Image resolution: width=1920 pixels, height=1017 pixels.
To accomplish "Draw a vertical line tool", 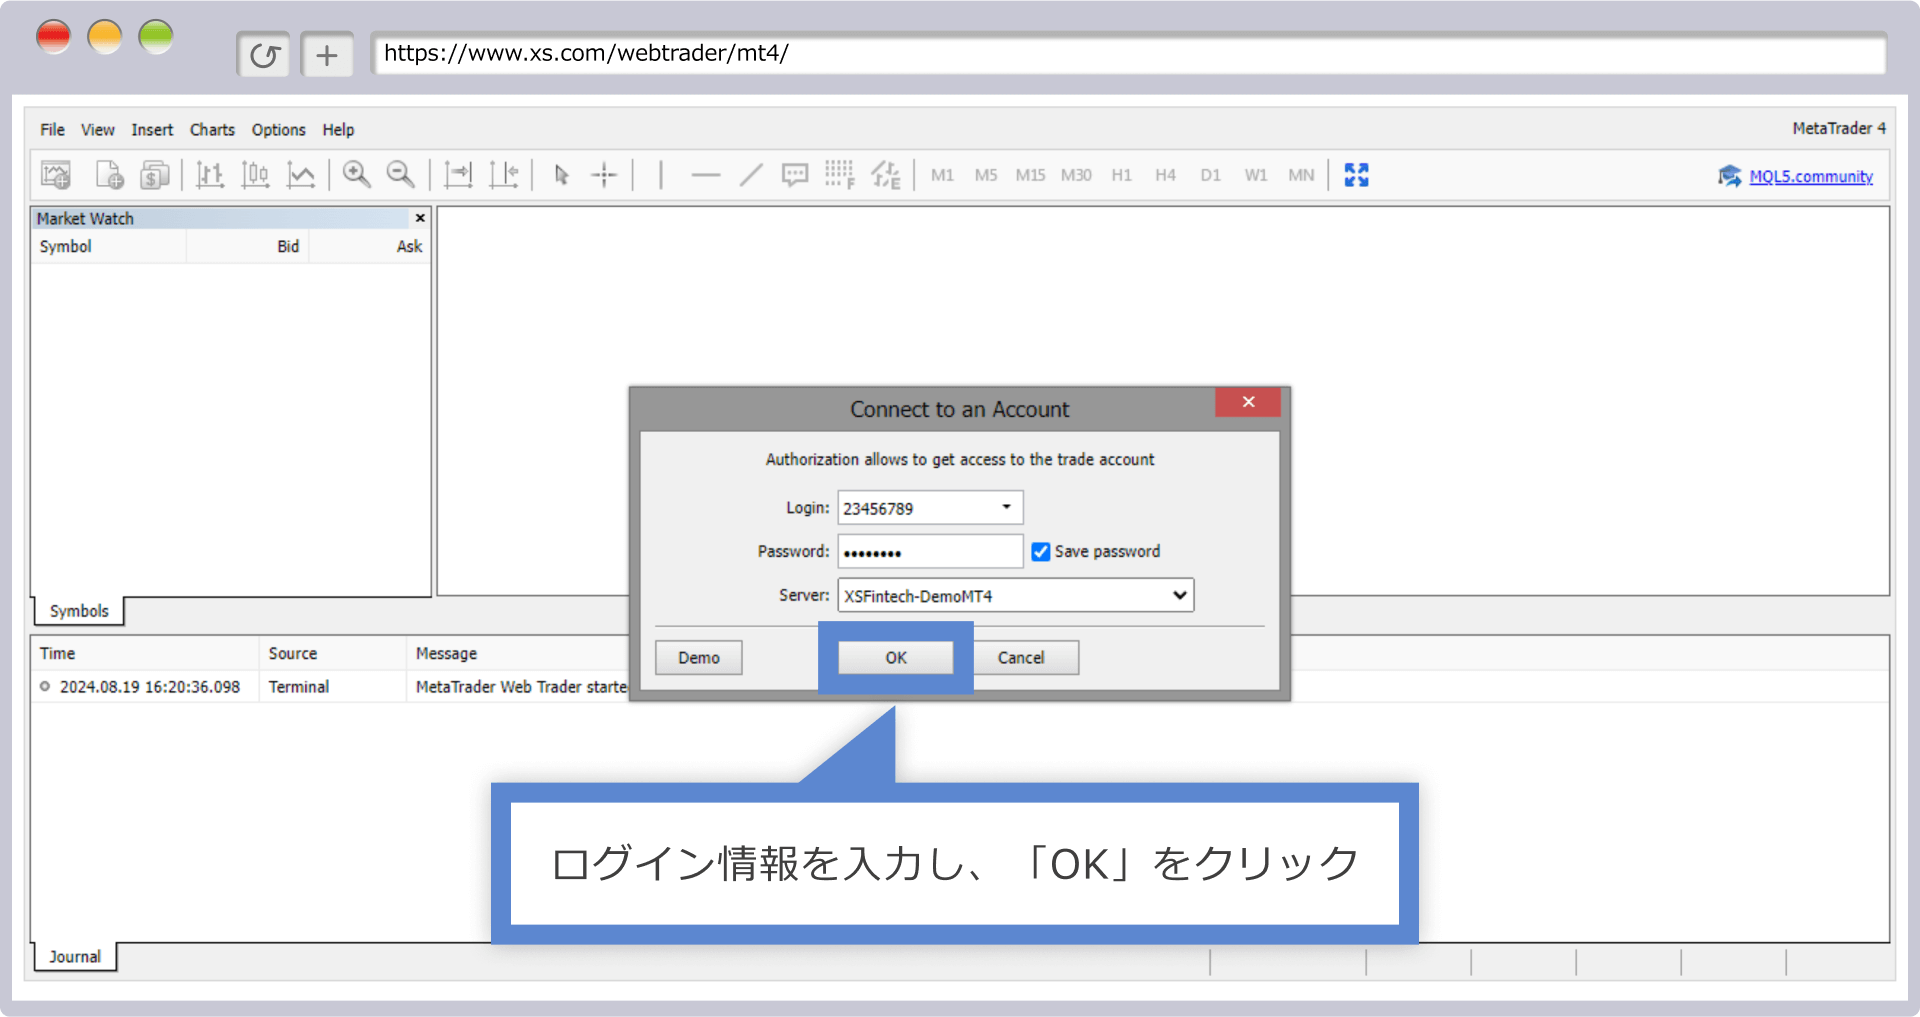I will pyautogui.click(x=661, y=175).
